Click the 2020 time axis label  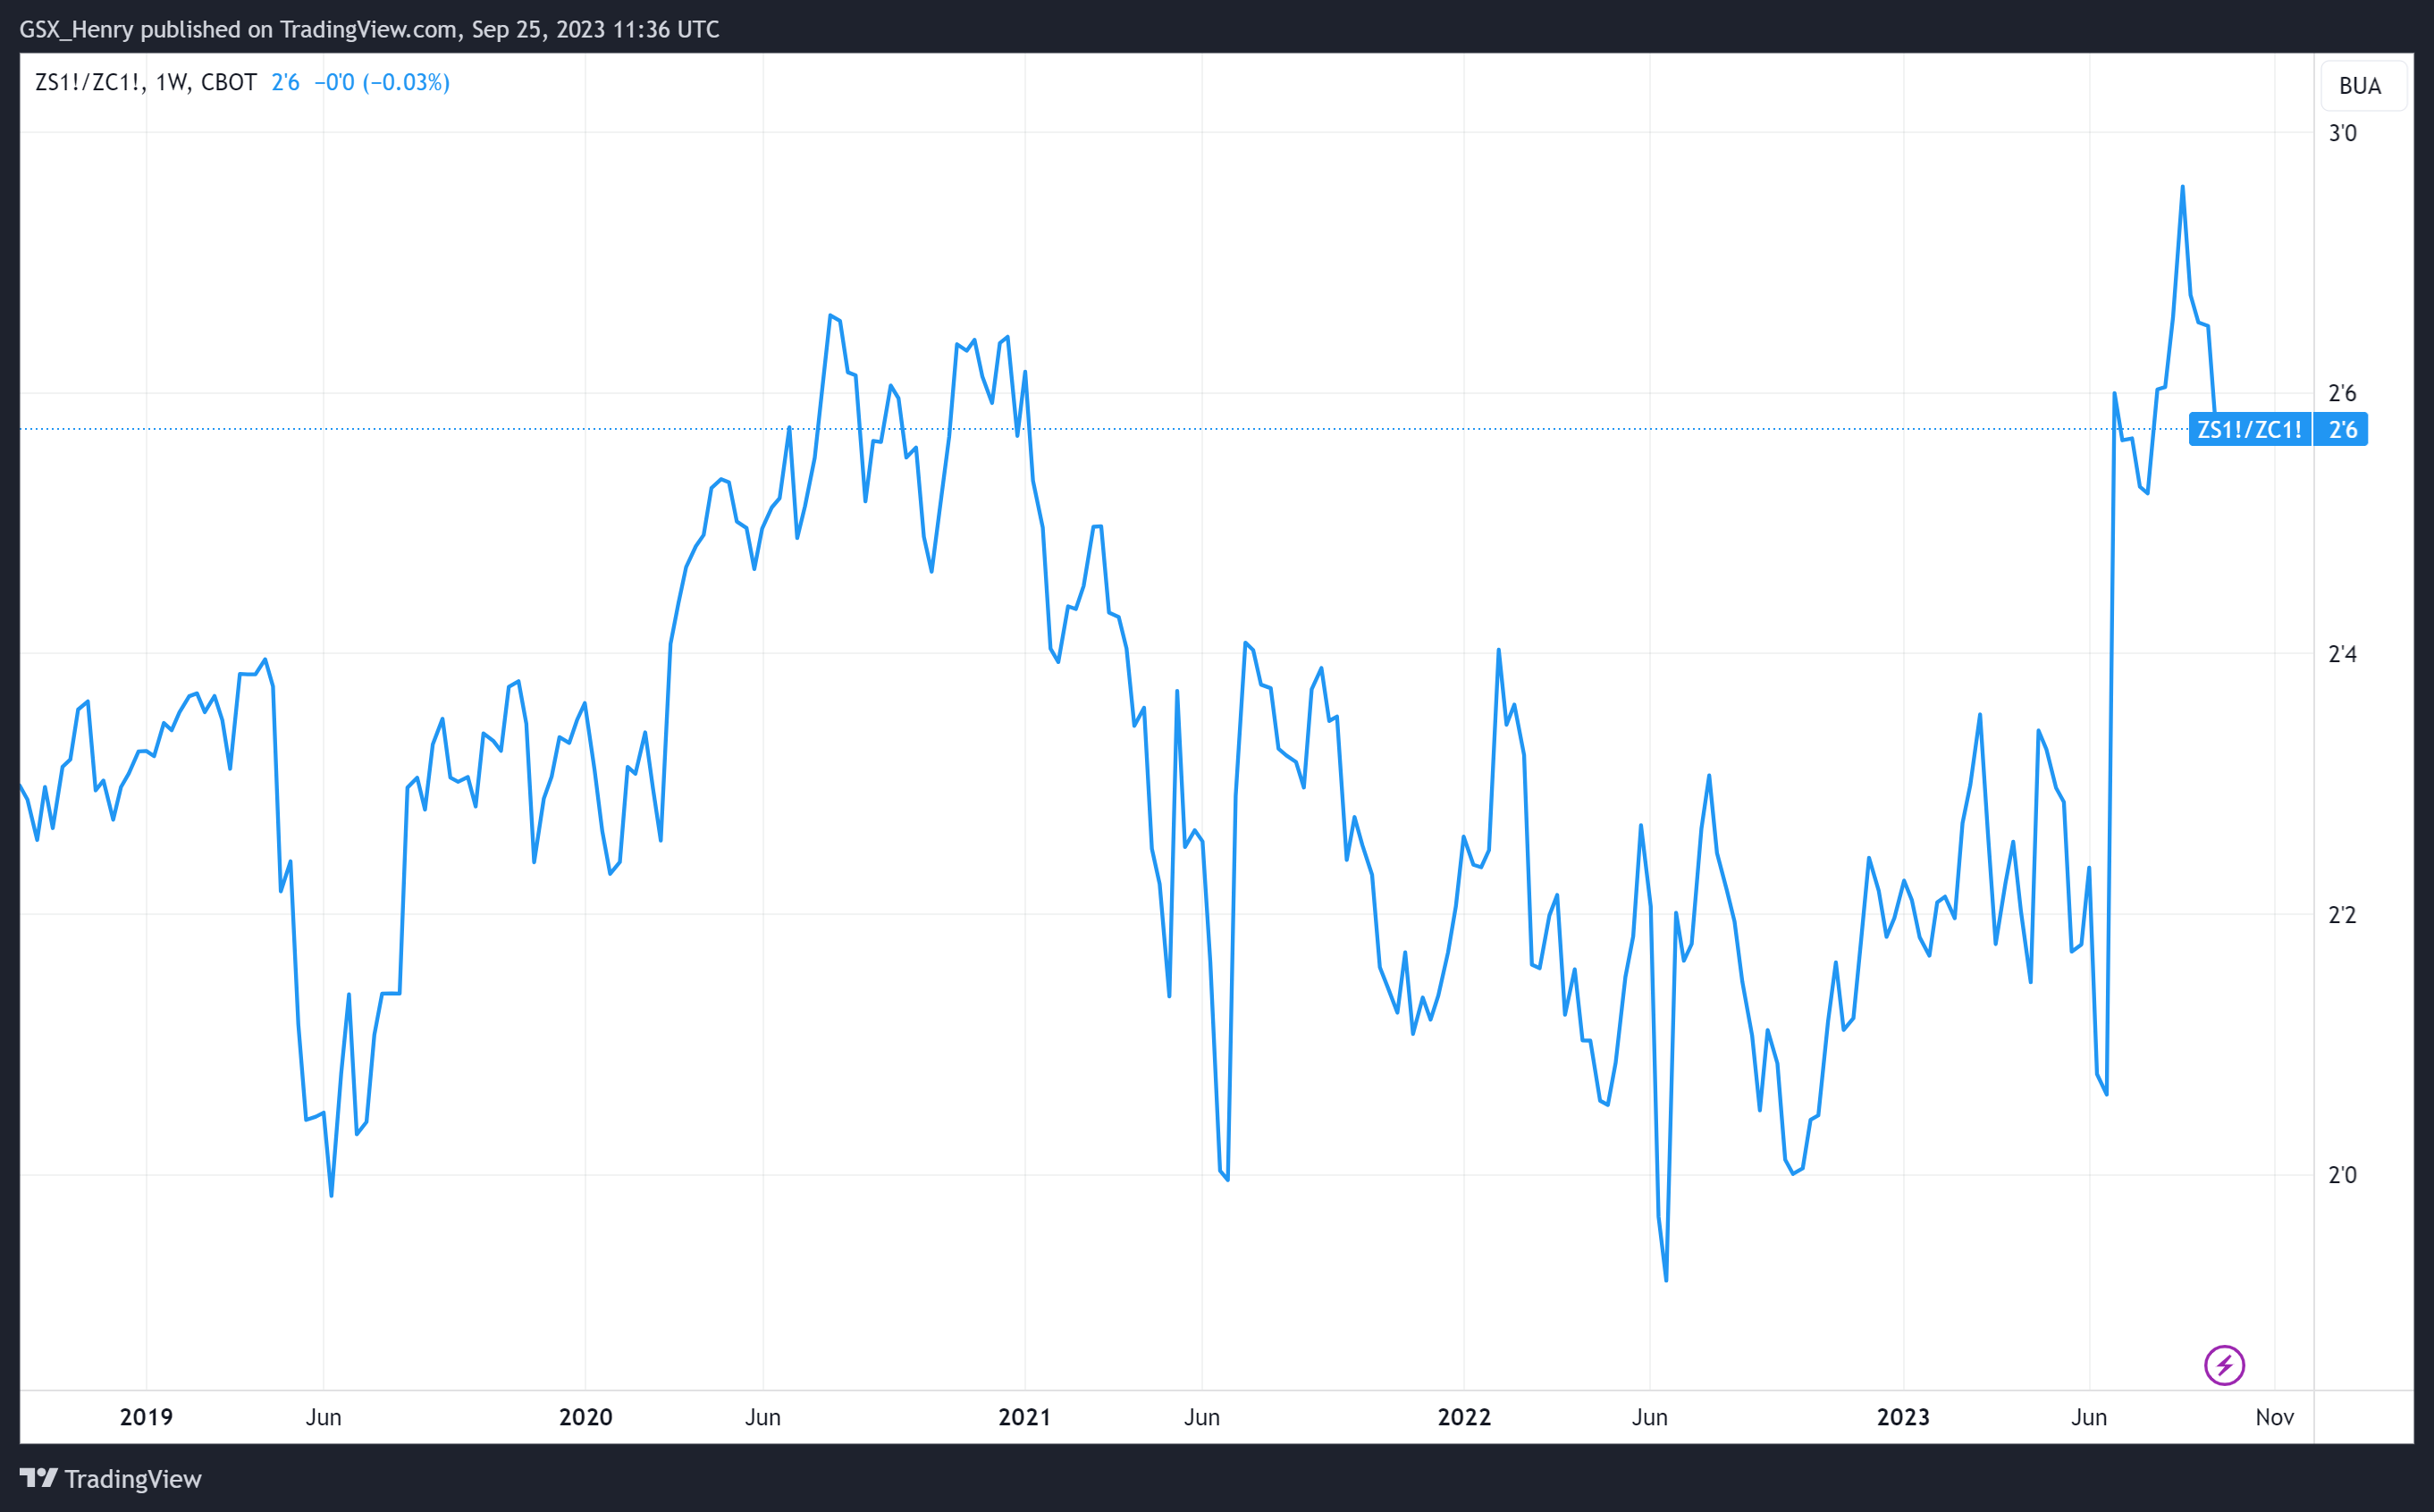point(585,1417)
